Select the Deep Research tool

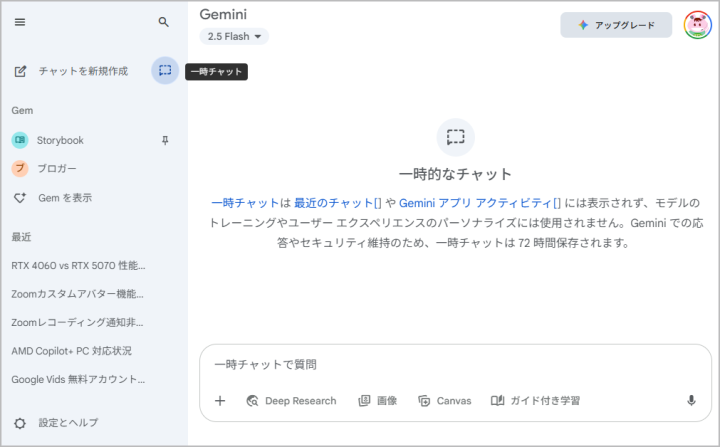click(291, 401)
